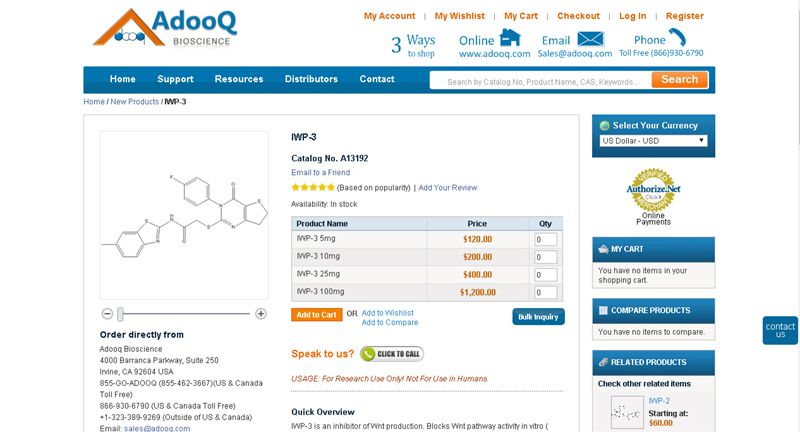Click the Compare Products panel icon

[x=603, y=310]
